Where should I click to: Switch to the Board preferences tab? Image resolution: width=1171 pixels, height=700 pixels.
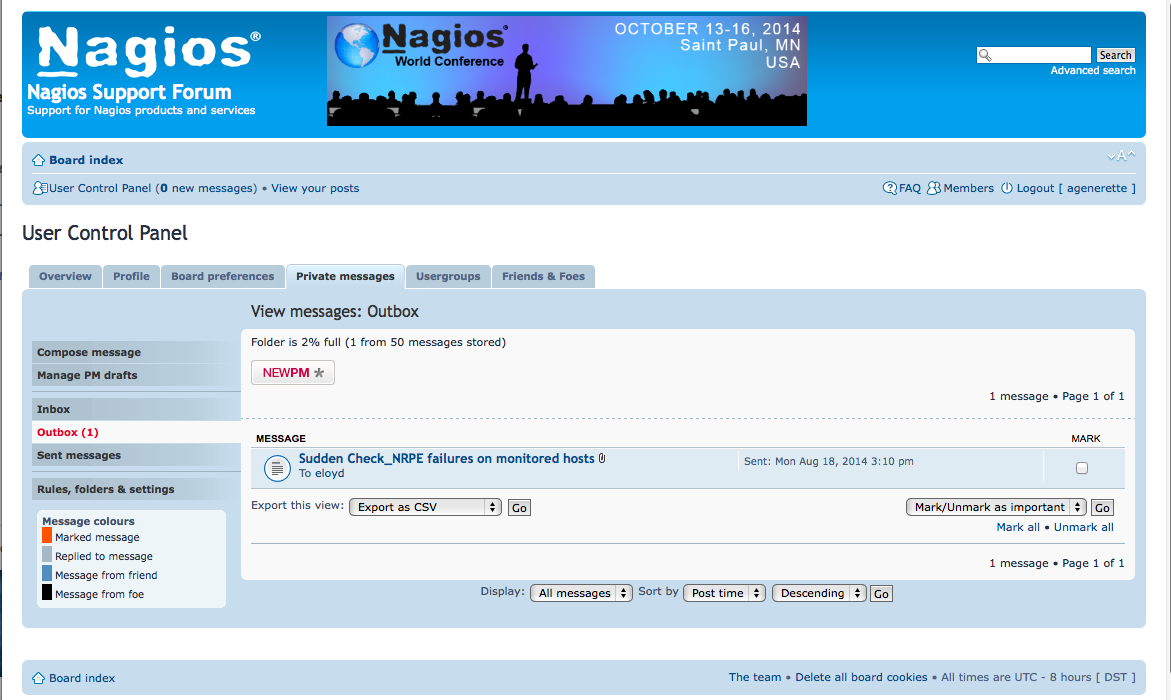222,277
